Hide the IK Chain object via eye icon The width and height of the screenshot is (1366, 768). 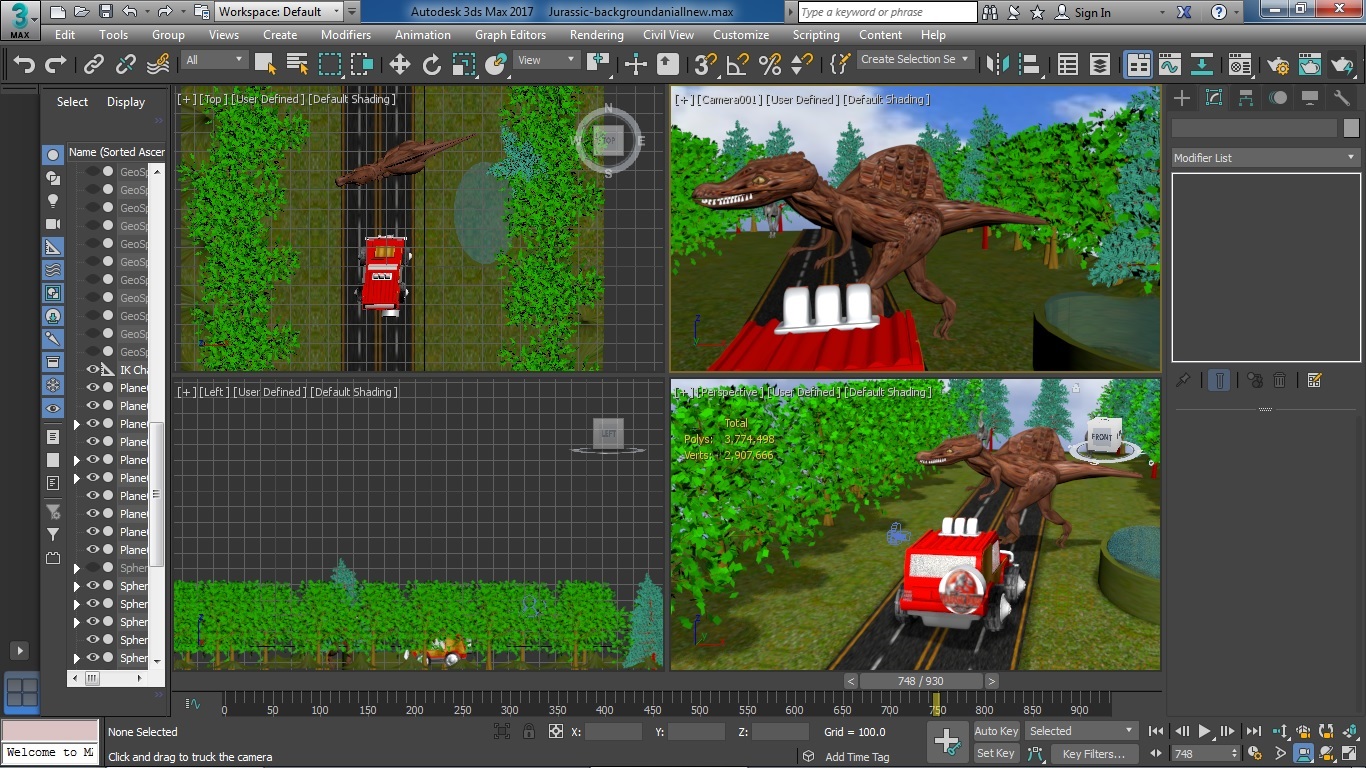[93, 370]
